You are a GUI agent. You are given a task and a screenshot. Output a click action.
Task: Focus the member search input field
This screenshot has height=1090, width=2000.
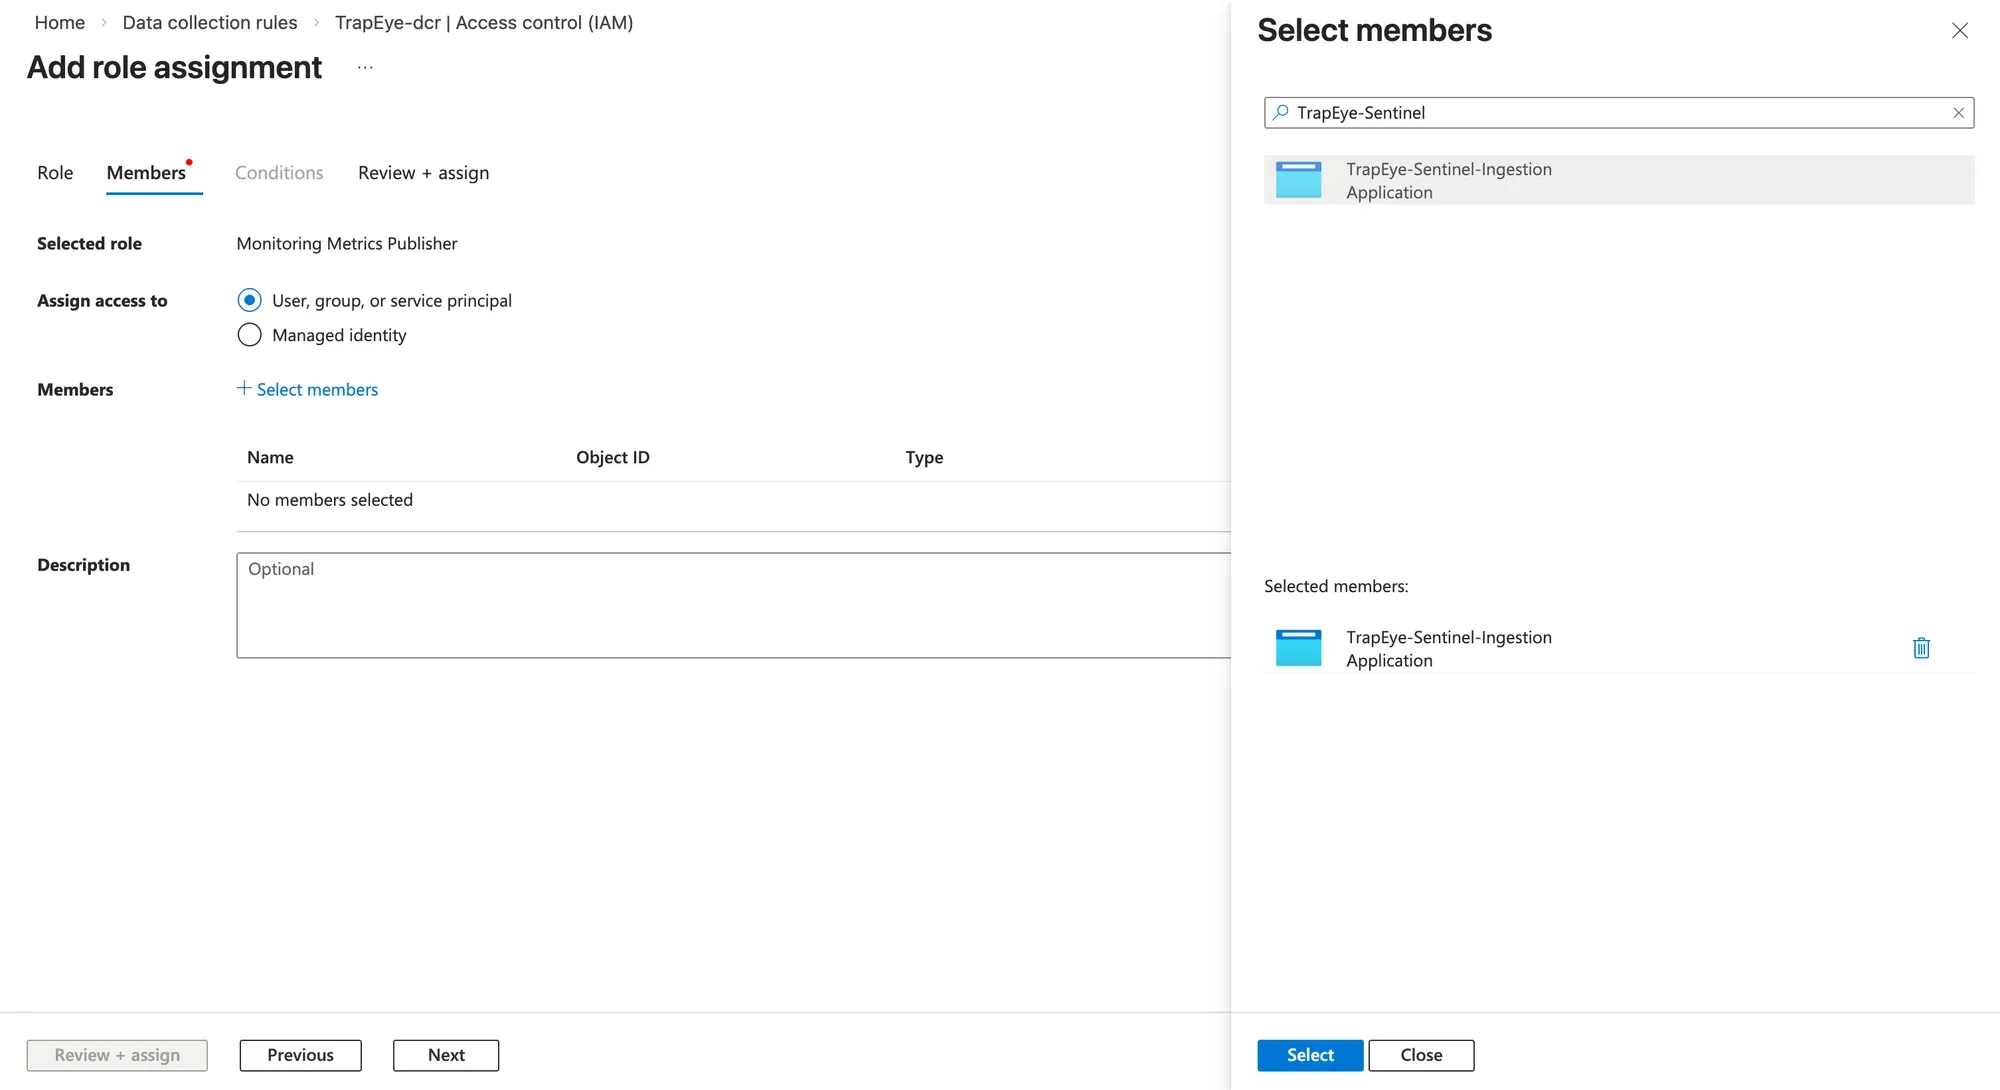[1619, 113]
